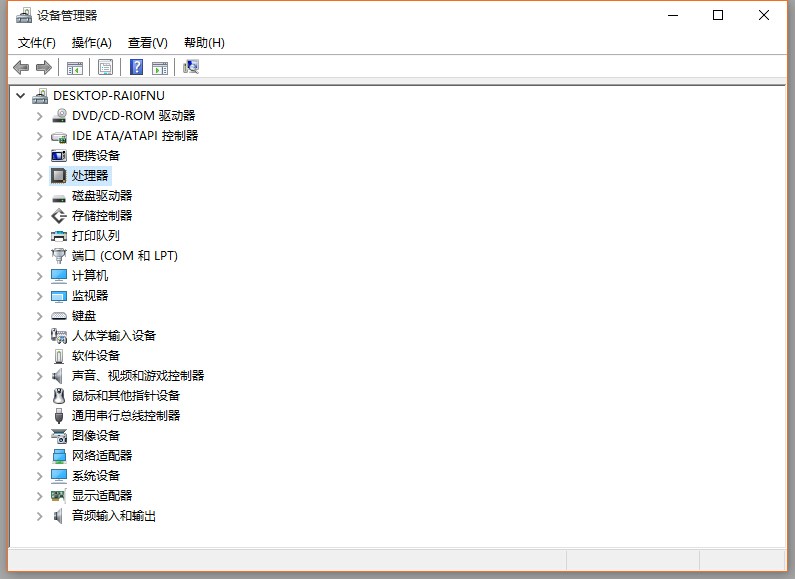Click the 图像设备 camera icon

59,436
